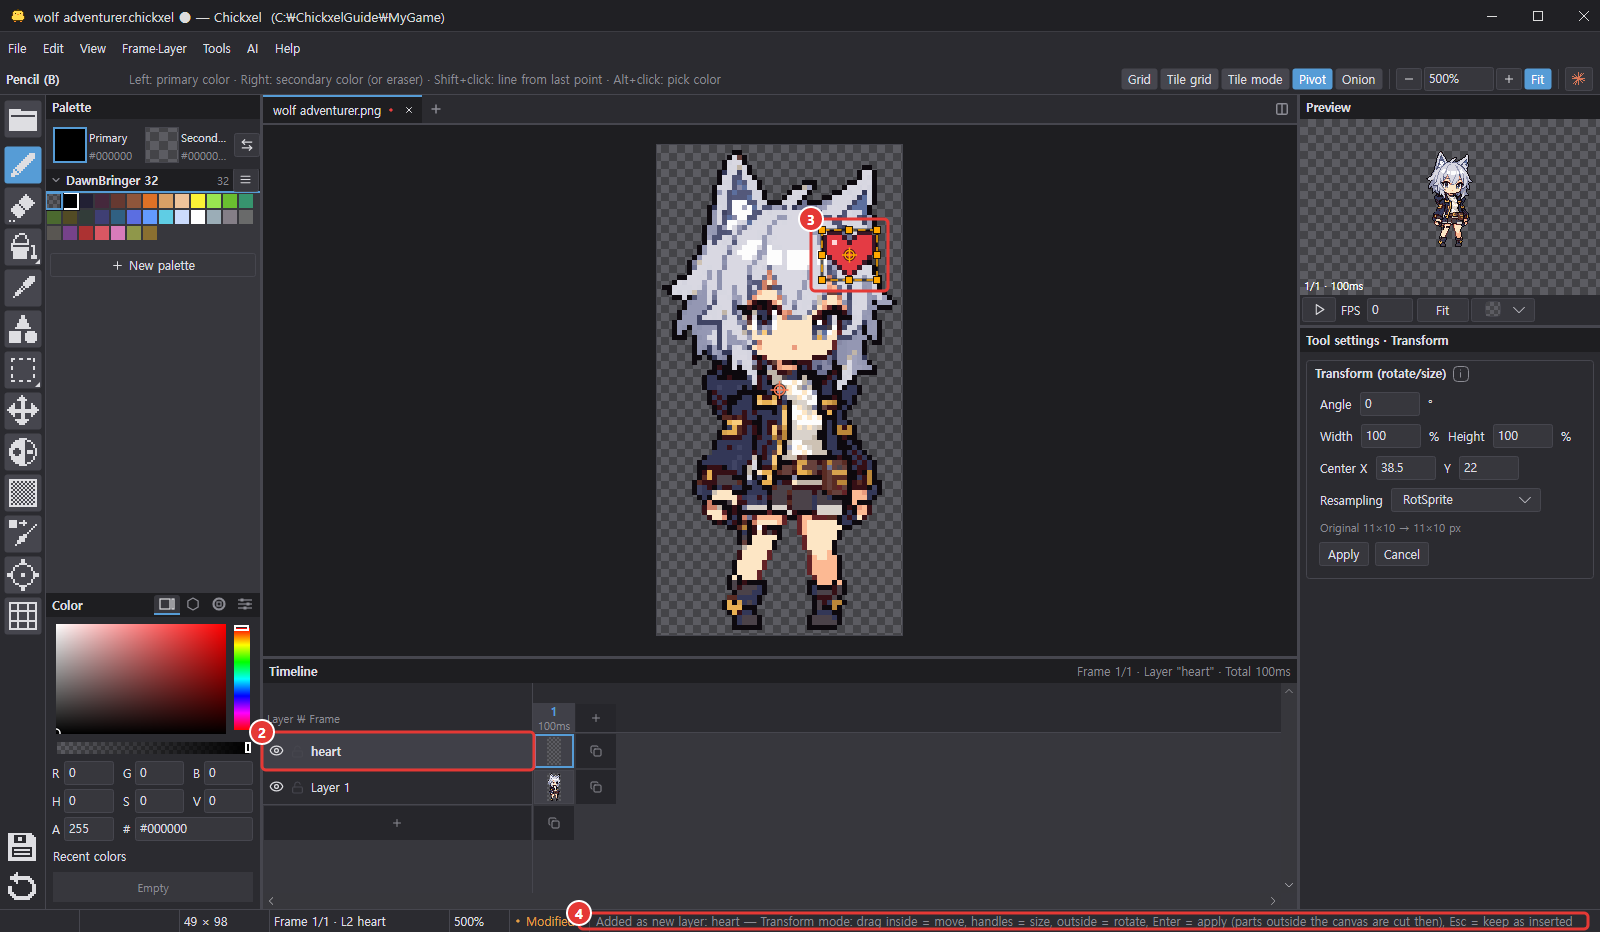This screenshot has height=932, width=1600.
Task: Select the paint bucket fill tool
Action: (23, 247)
